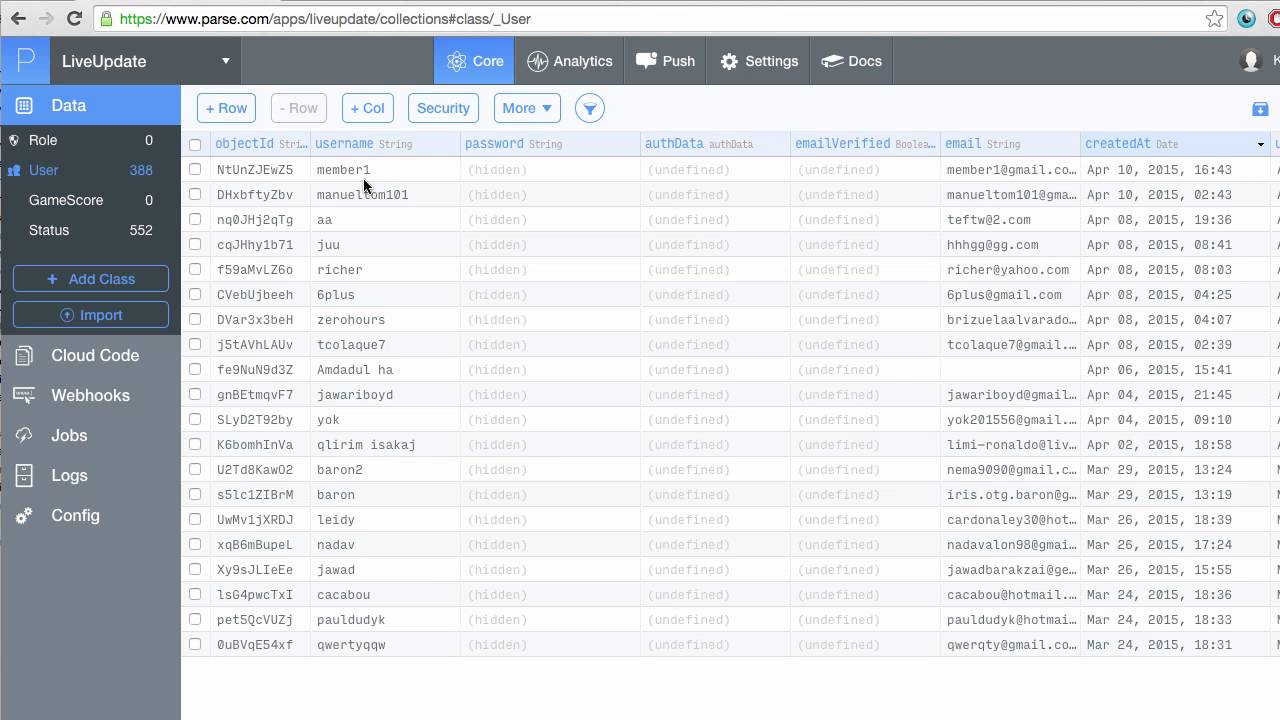Click the Role shield icon
Screen dimensions: 1280x720
14,140
